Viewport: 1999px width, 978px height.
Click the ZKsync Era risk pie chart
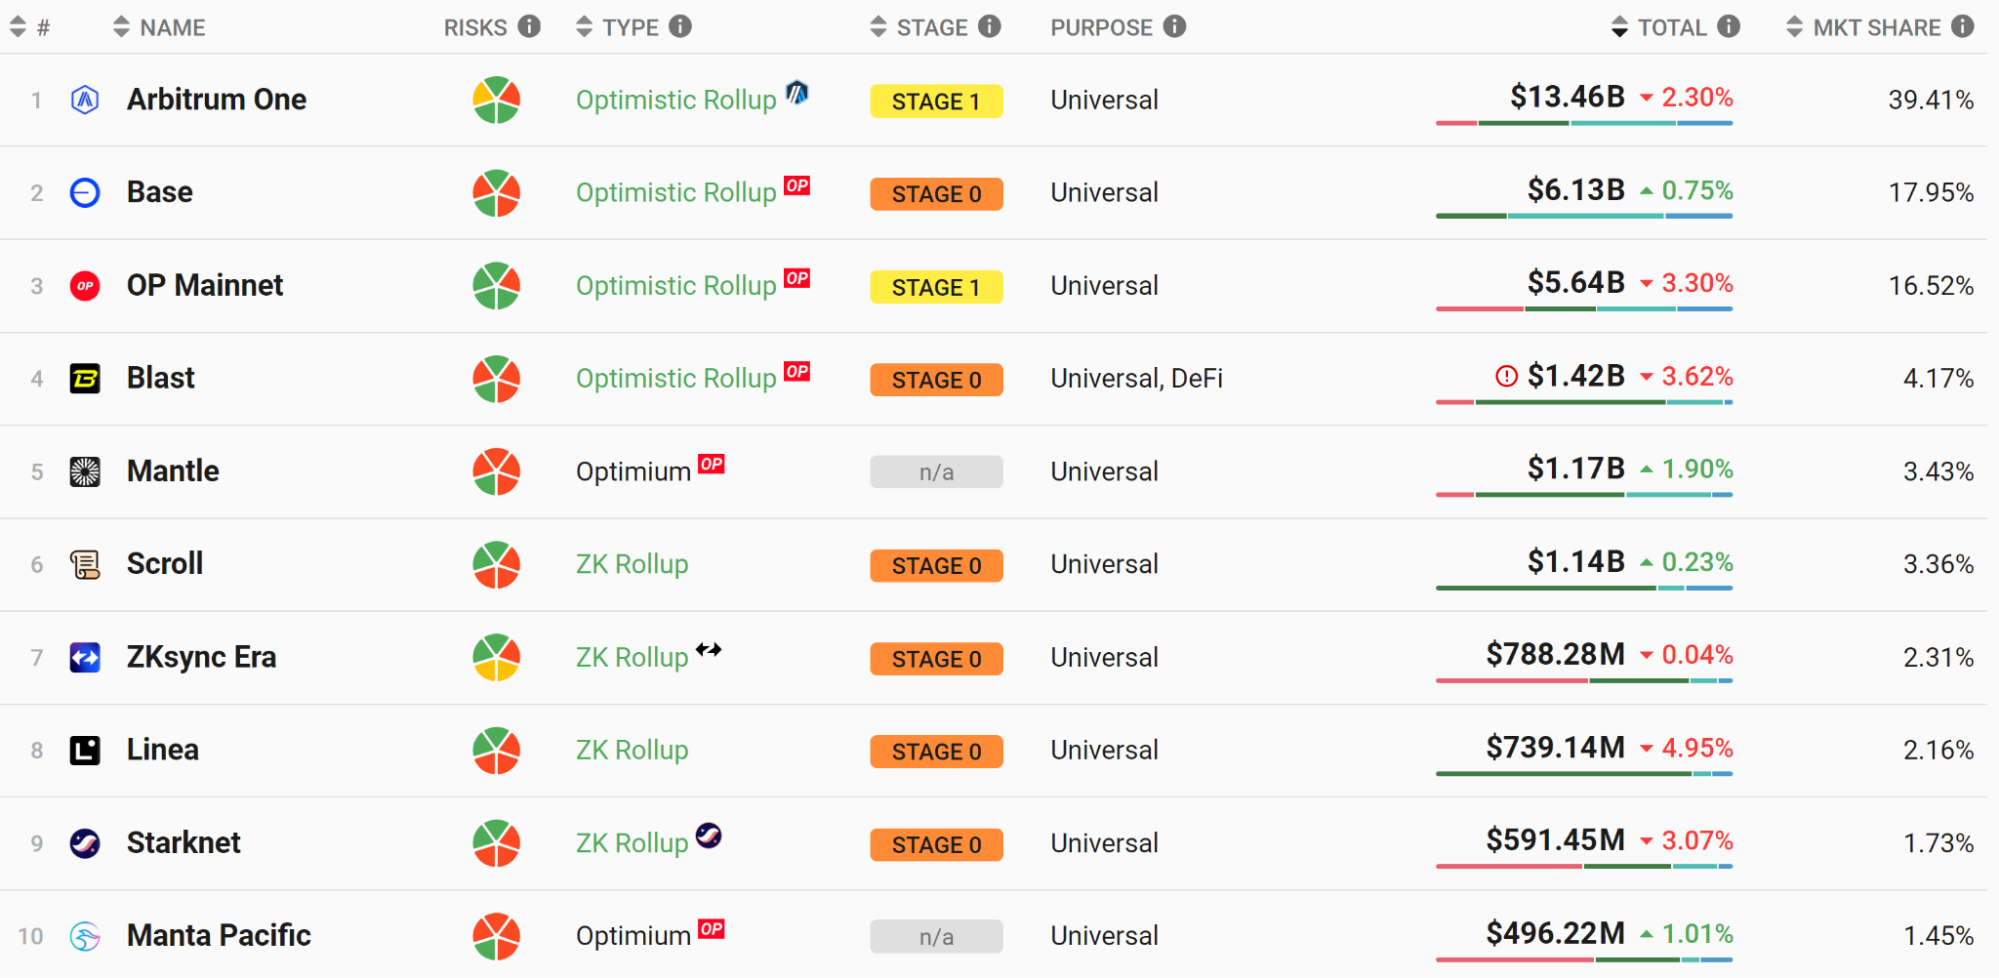click(x=496, y=657)
